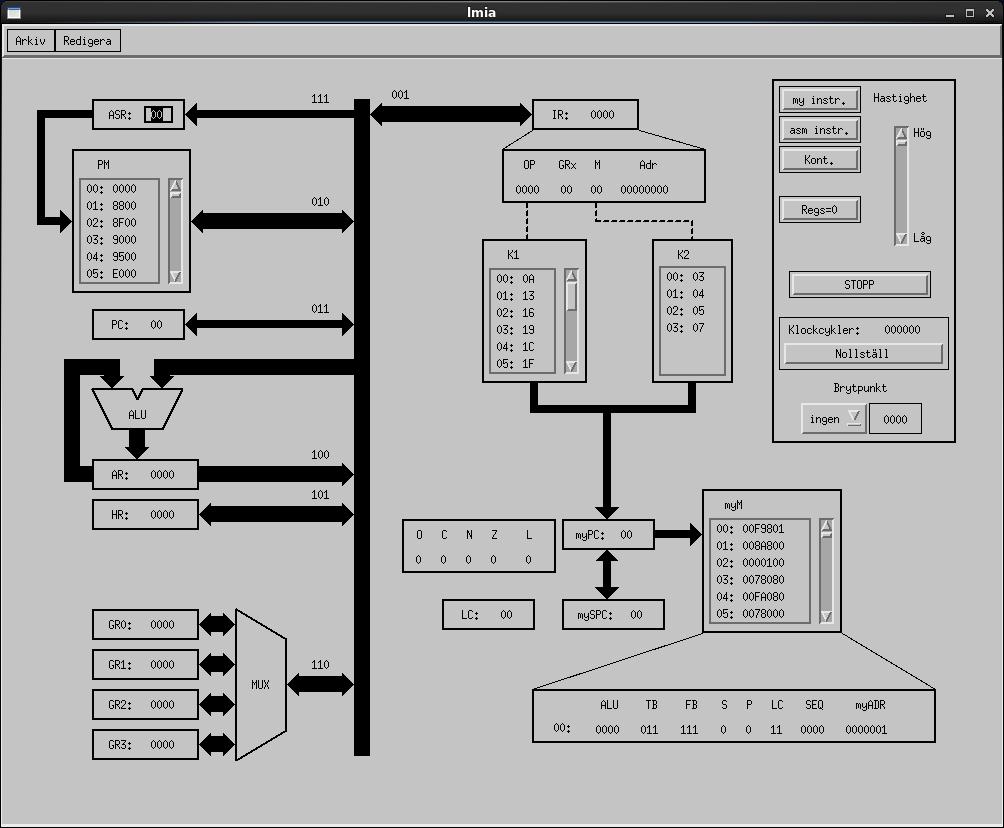
Task: Minimize the Imia window
Action: [x=950, y=13]
